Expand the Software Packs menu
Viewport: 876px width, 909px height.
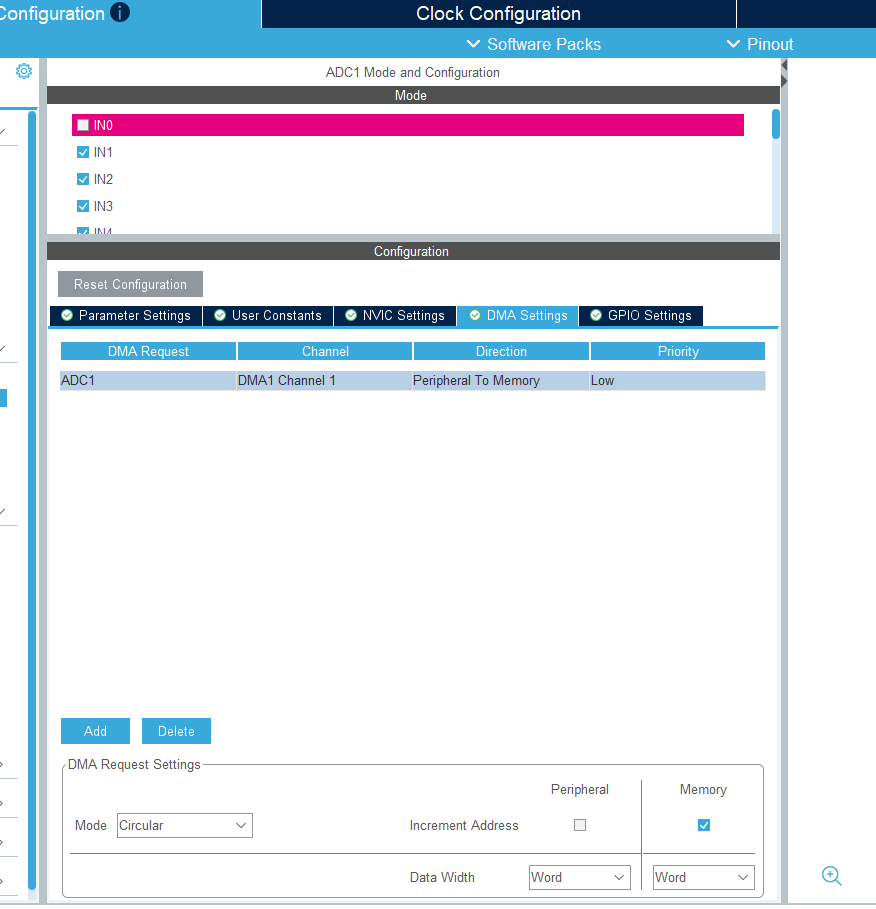(x=534, y=44)
